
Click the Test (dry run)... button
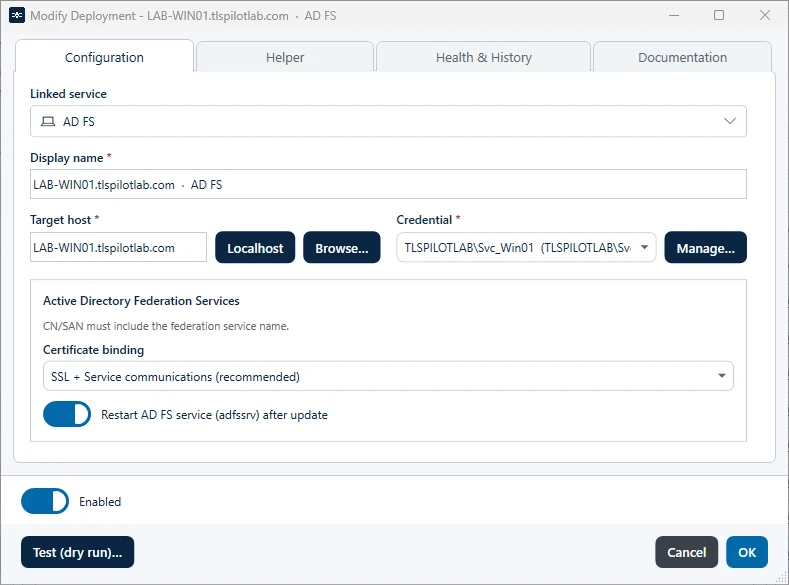77,552
